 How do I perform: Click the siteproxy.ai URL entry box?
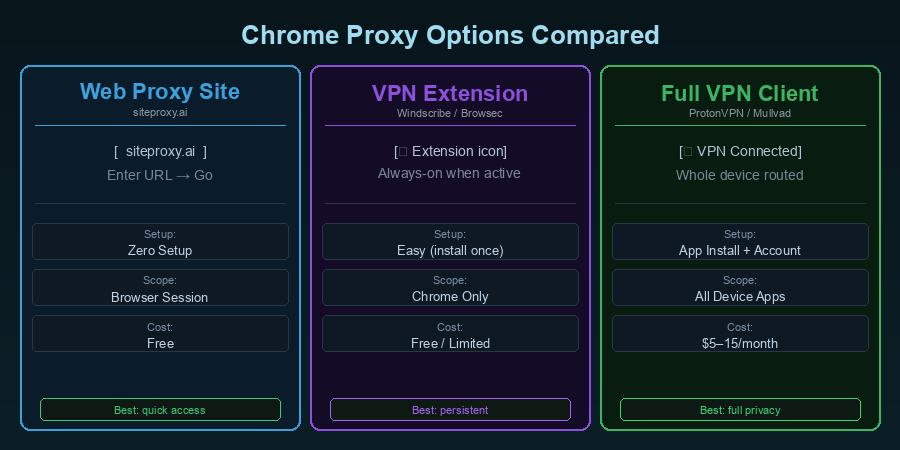tap(160, 151)
